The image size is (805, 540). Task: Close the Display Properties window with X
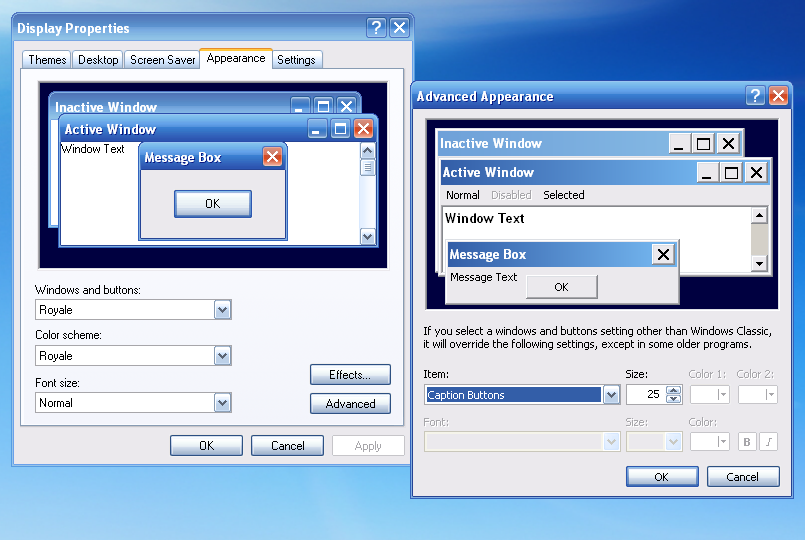pos(399,28)
